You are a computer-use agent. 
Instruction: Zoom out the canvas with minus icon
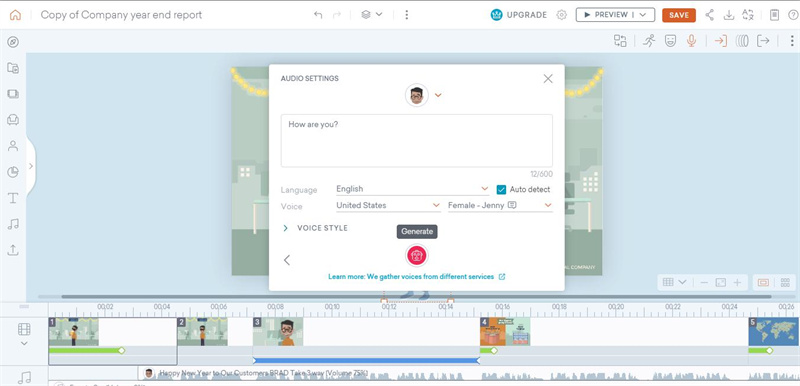click(x=704, y=282)
